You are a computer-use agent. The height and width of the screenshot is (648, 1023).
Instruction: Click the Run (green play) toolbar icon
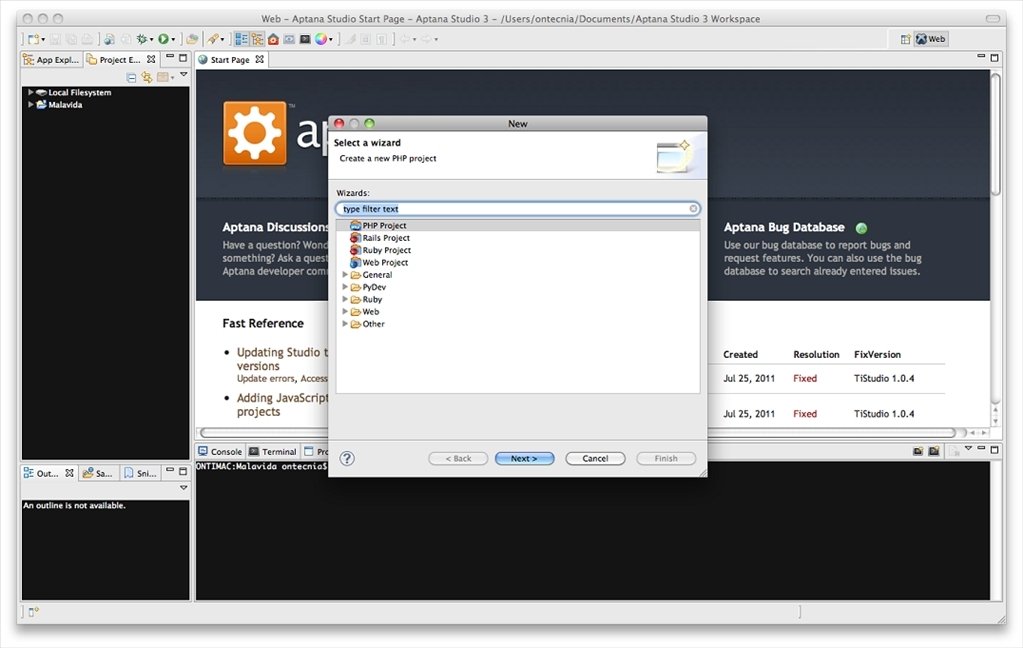161,39
